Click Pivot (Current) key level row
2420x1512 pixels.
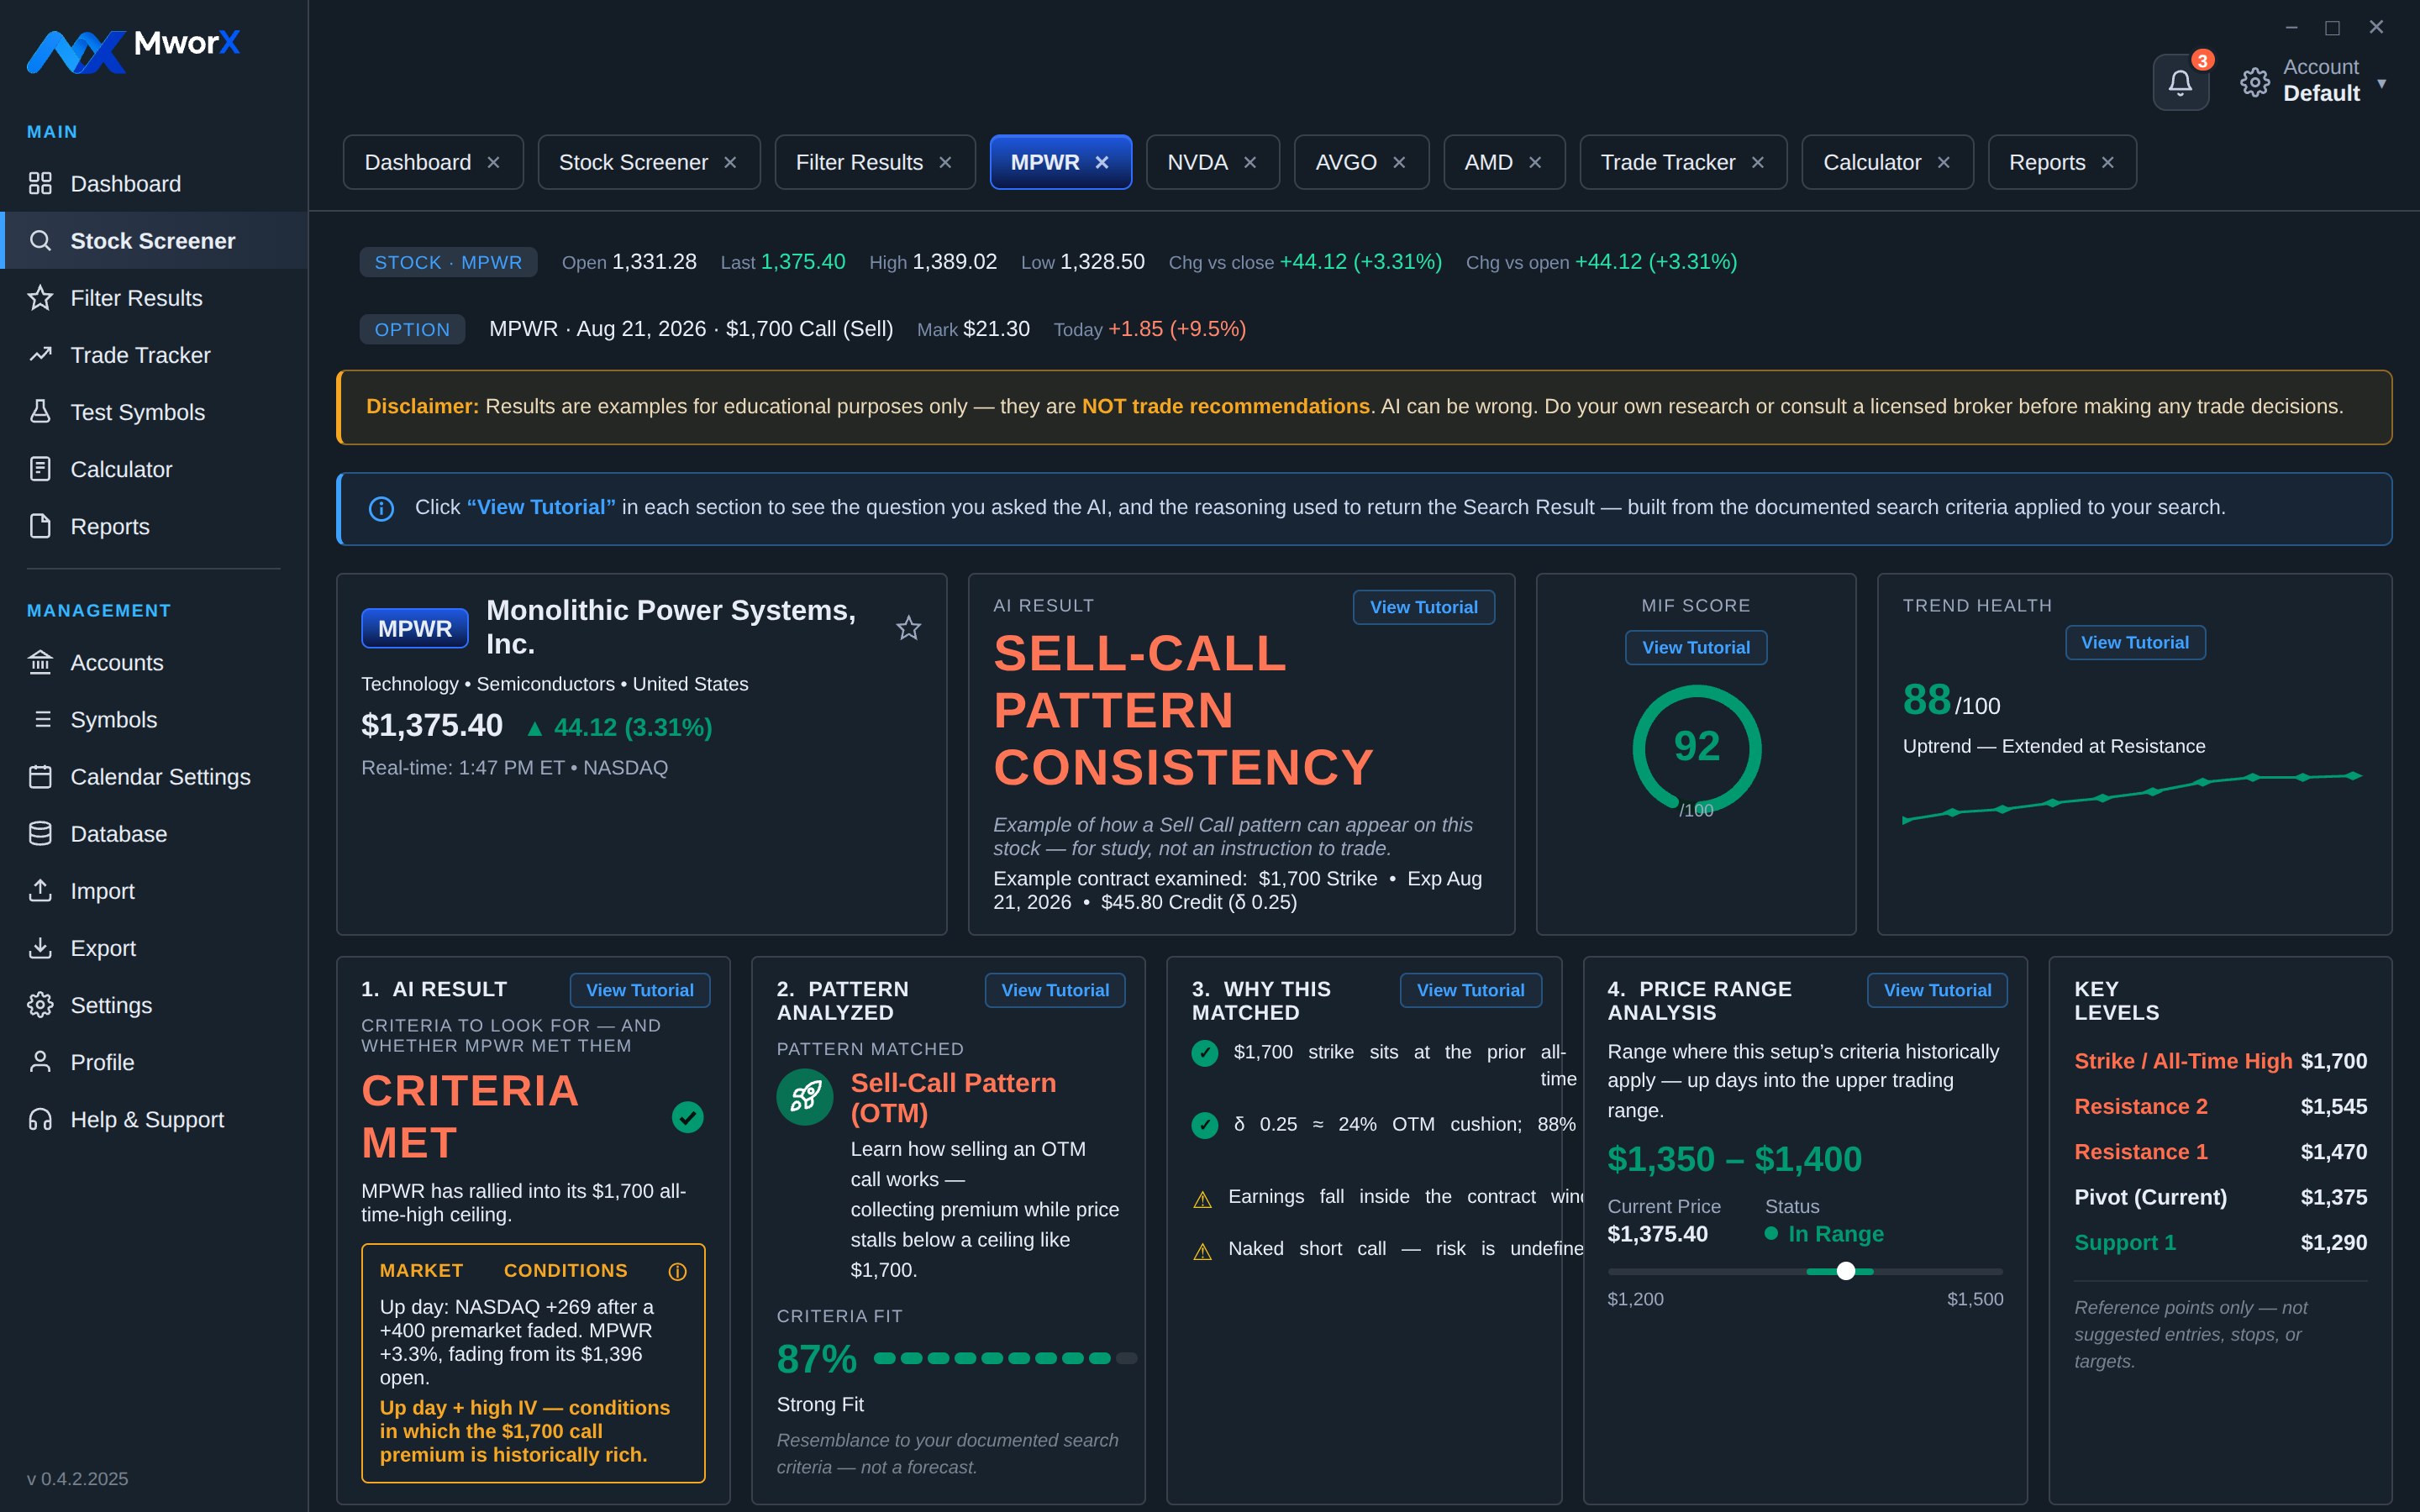2220,1197
